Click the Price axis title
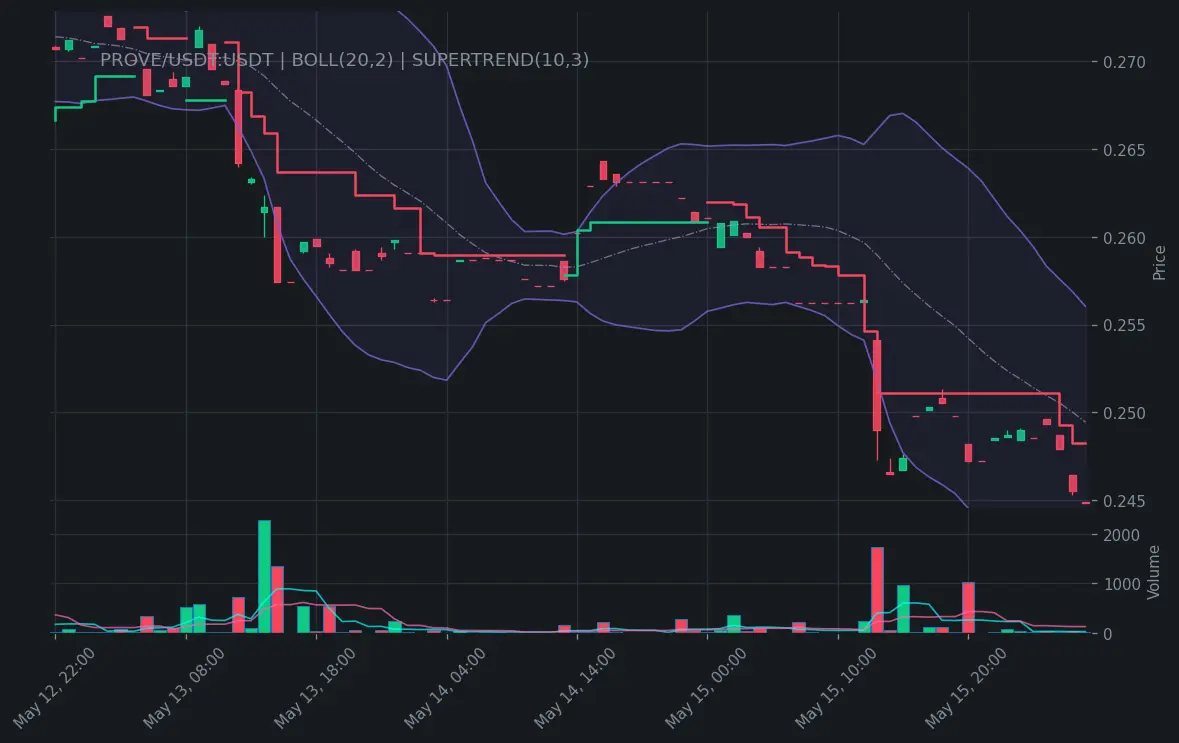This screenshot has width=1179, height=743. (x=1159, y=262)
